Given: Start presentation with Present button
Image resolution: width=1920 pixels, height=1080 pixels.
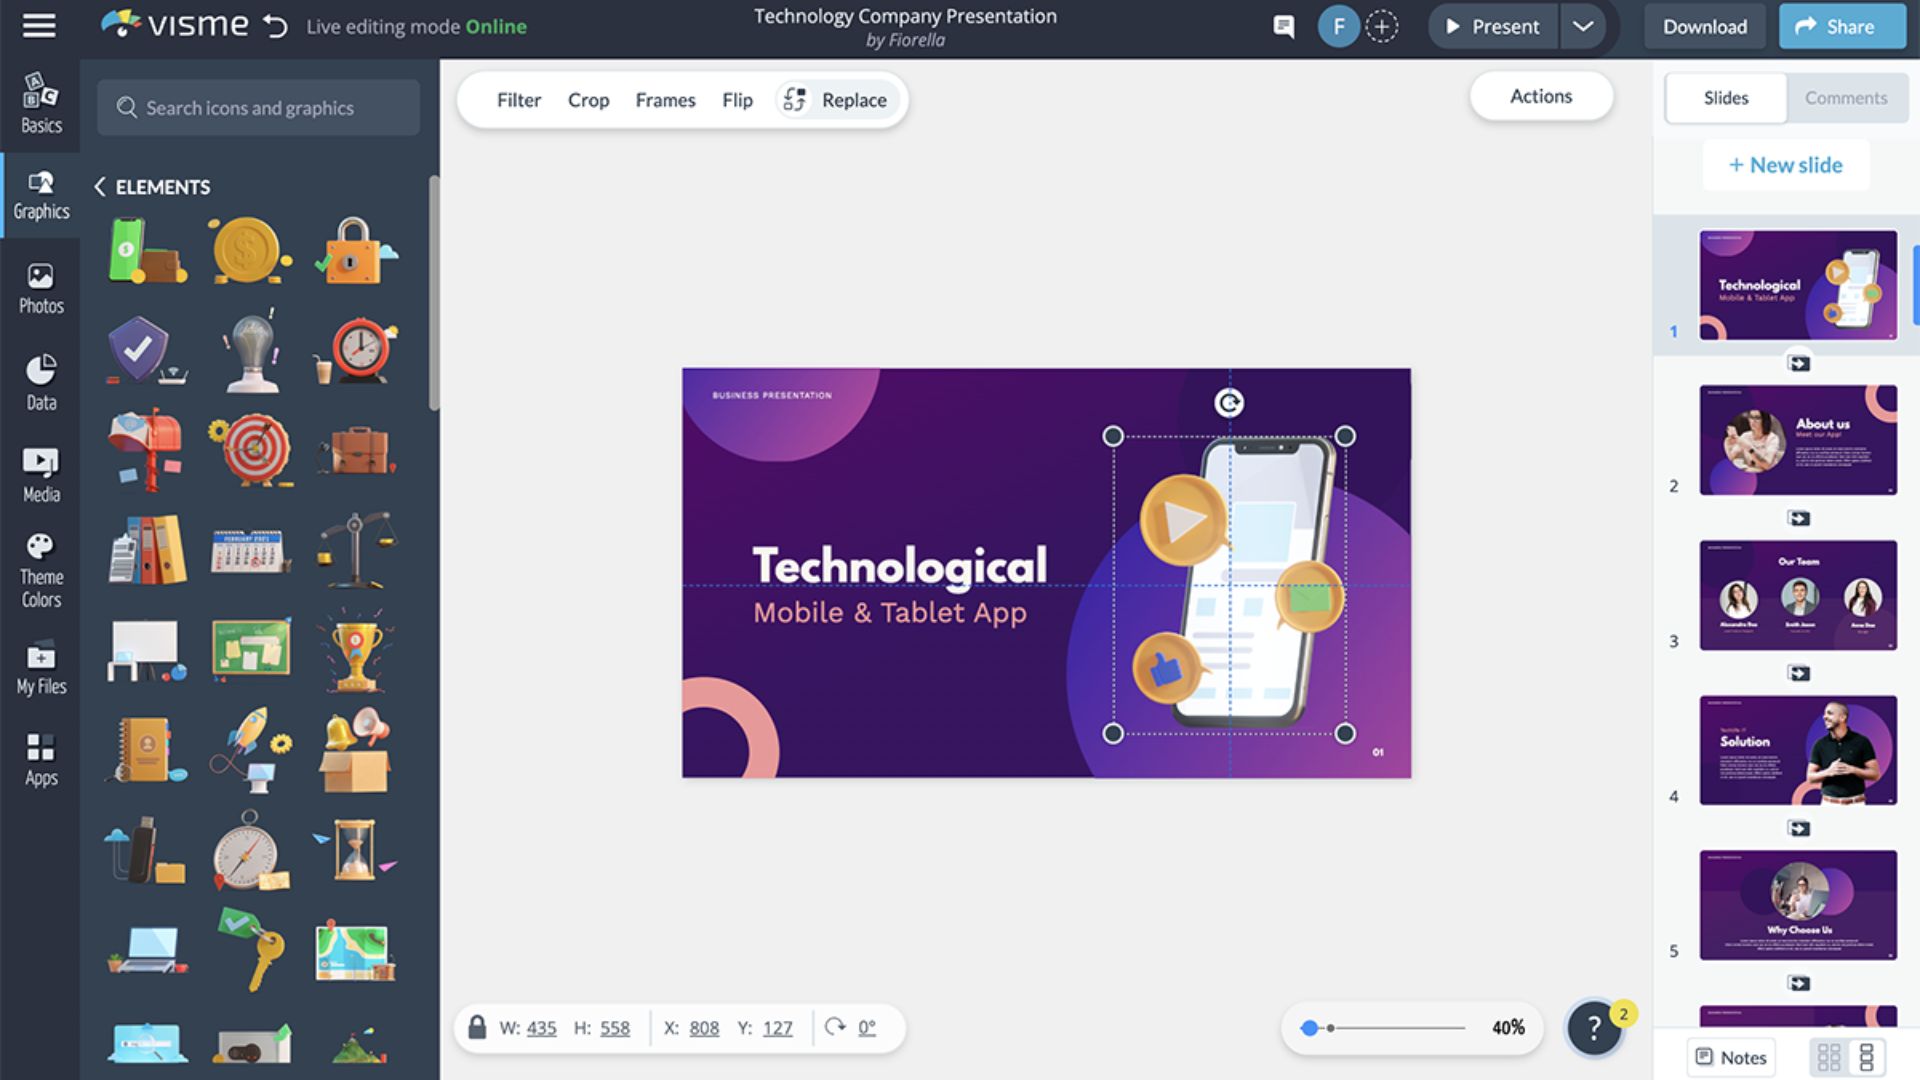Looking at the screenshot, I should (x=1492, y=27).
